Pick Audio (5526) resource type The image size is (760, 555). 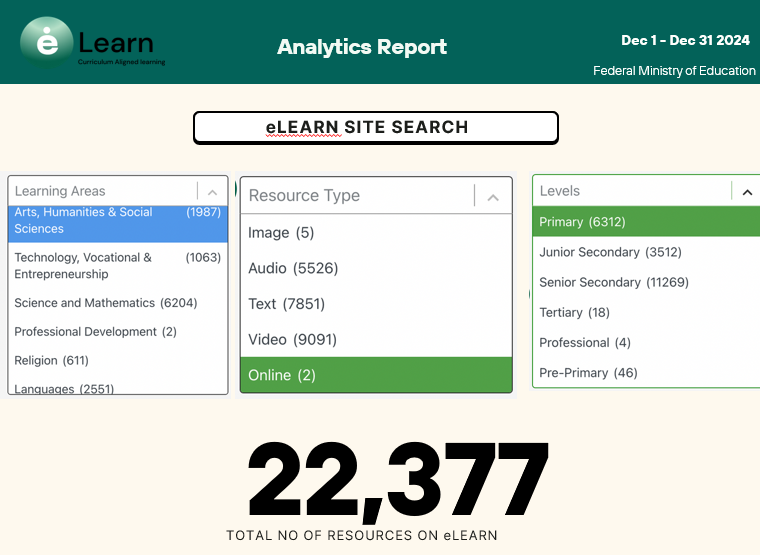(x=376, y=268)
